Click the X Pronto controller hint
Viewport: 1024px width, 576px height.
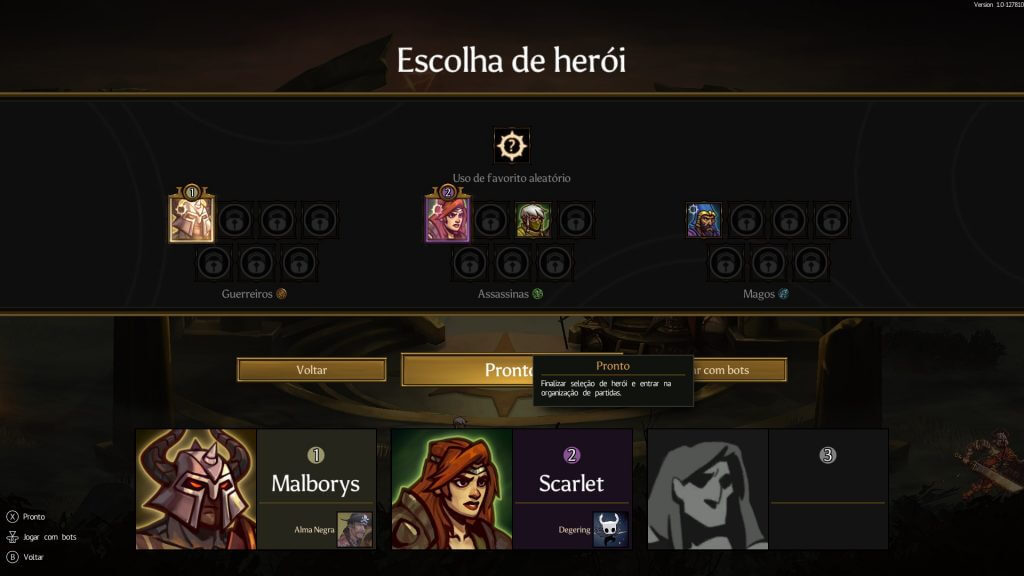[26, 517]
